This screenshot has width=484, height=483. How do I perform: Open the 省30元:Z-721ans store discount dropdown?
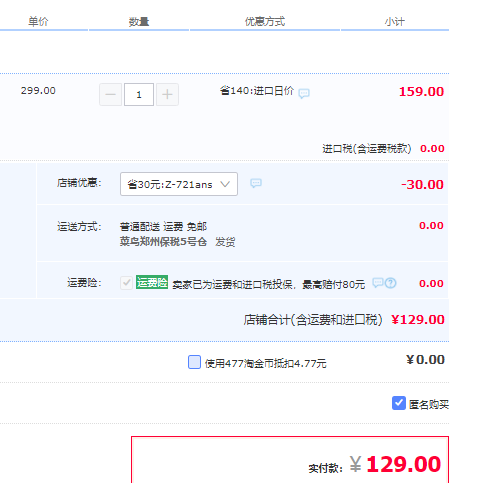(x=179, y=184)
